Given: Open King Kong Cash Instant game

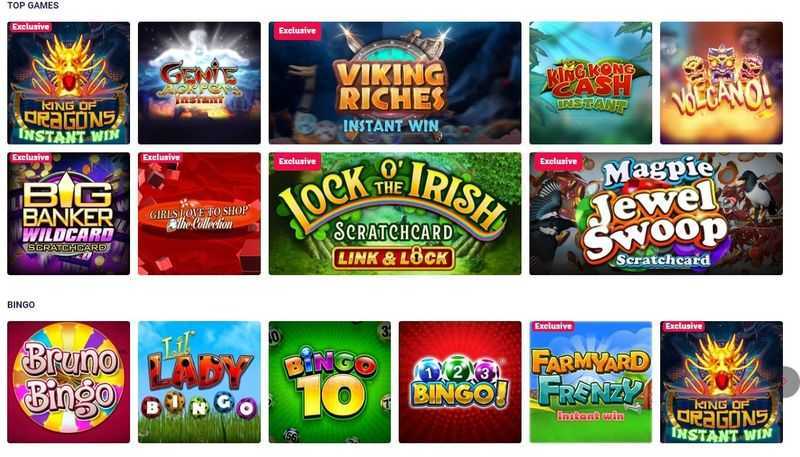Looking at the screenshot, I should (x=590, y=83).
